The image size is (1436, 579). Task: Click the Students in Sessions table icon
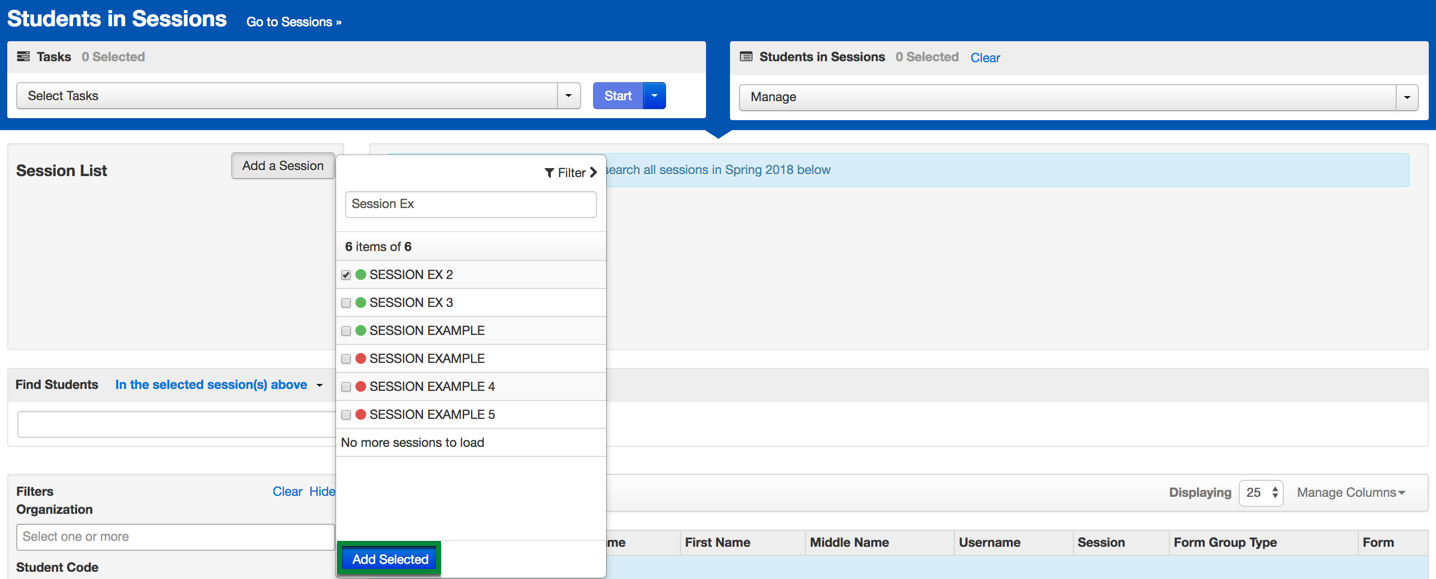[746, 57]
